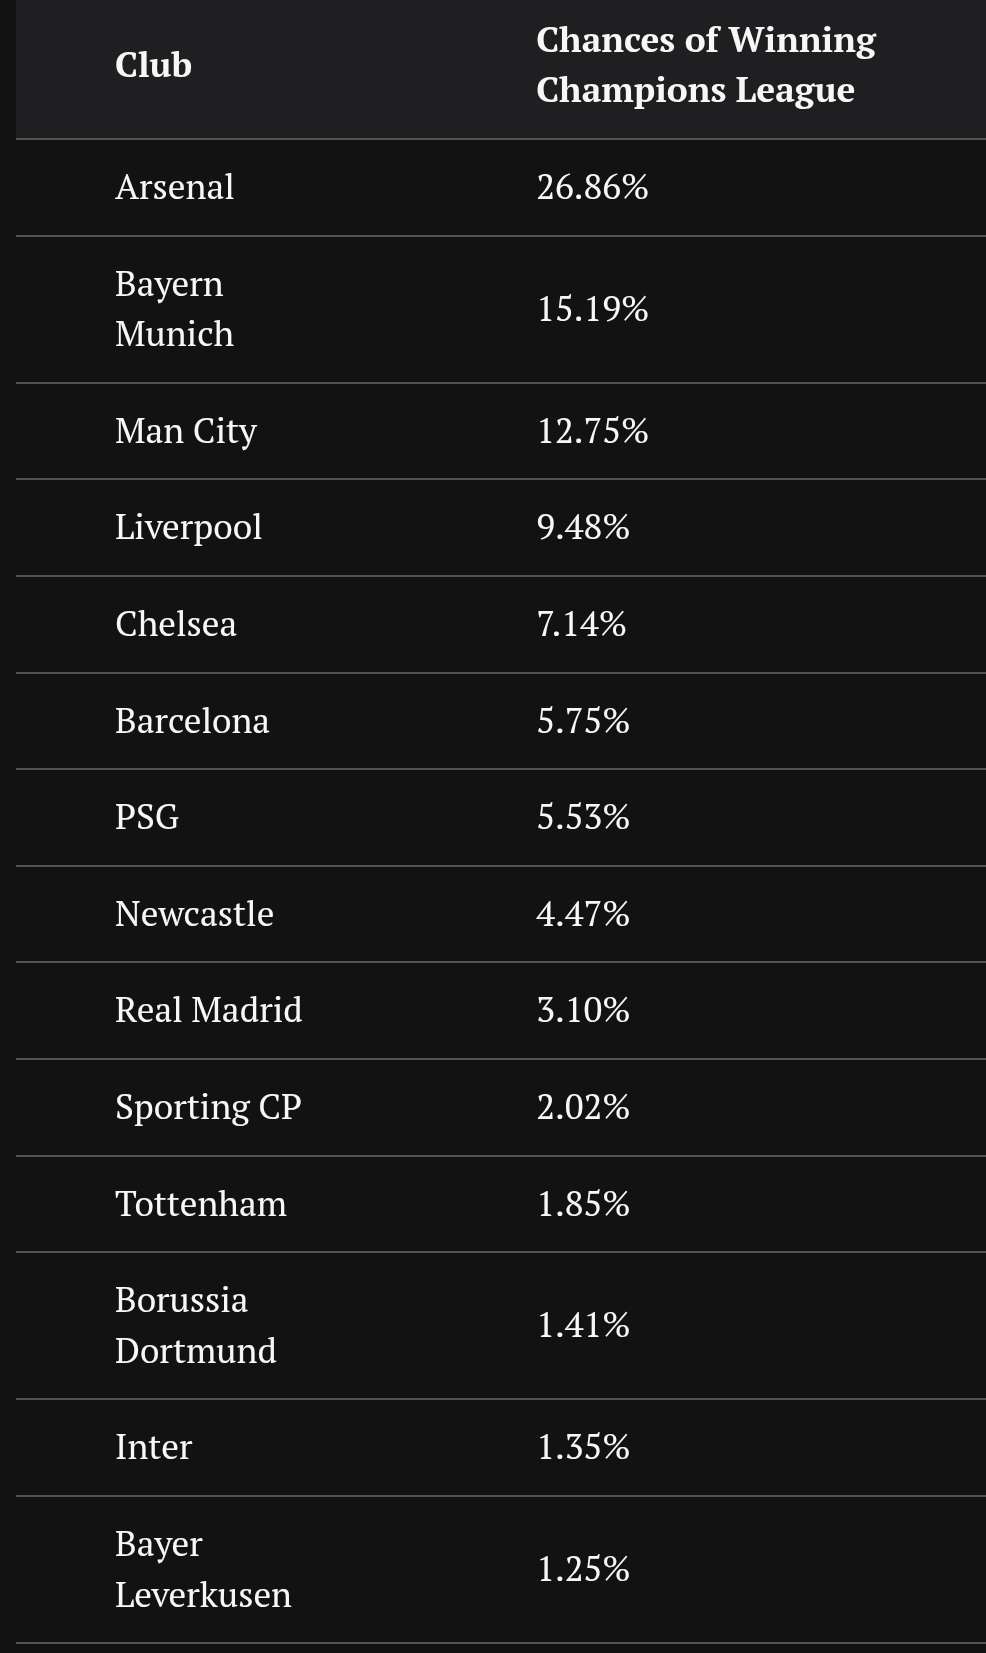Select the PSG club name
The height and width of the screenshot is (1653, 986).
(x=147, y=817)
